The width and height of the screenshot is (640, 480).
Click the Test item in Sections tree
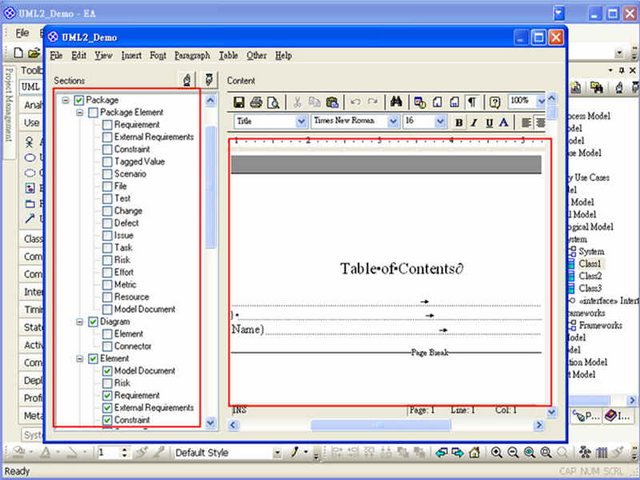pos(122,198)
